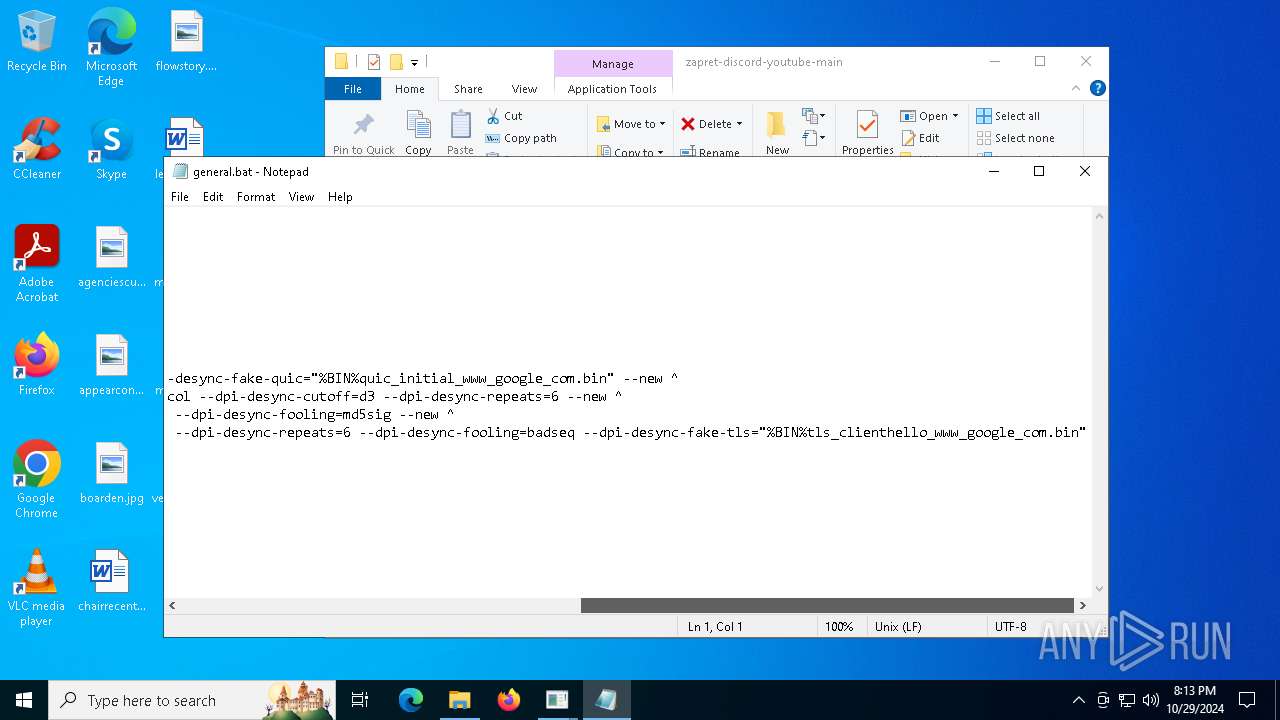The width and height of the screenshot is (1280, 720).
Task: Click the Notepad scroll left arrow
Action: [x=172, y=605]
